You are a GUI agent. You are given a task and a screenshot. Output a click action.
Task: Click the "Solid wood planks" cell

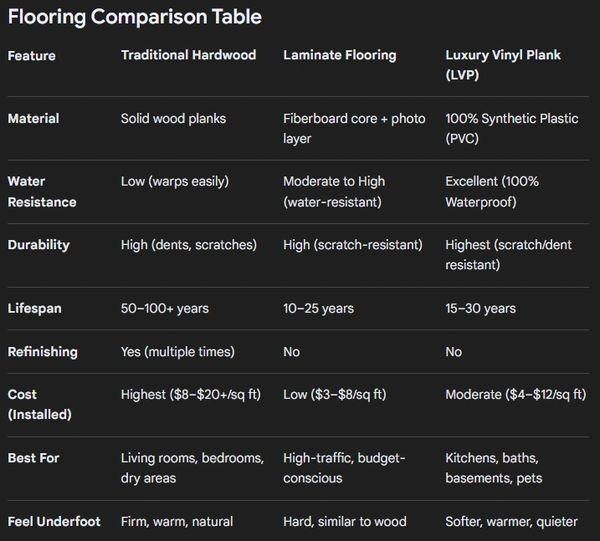pos(173,119)
